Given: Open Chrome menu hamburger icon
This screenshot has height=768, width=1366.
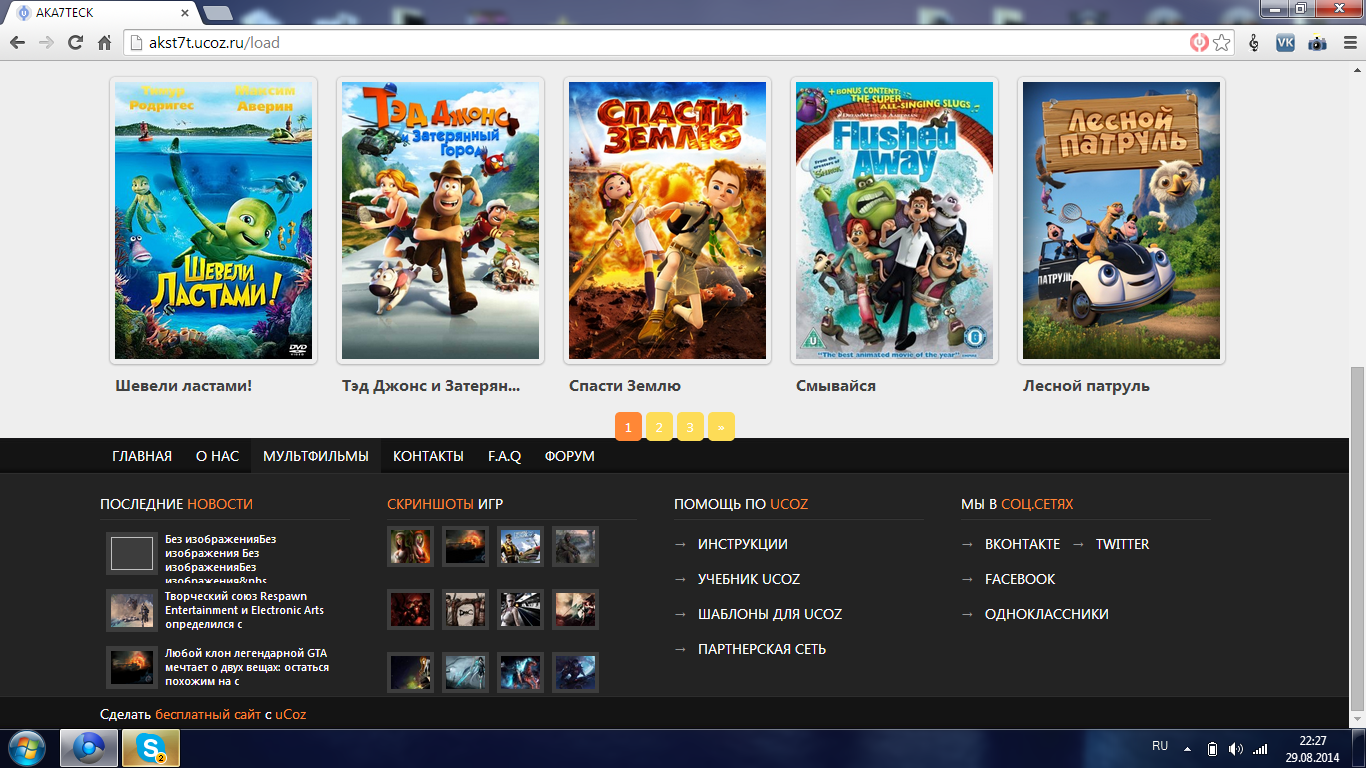Looking at the screenshot, I should 1349,42.
